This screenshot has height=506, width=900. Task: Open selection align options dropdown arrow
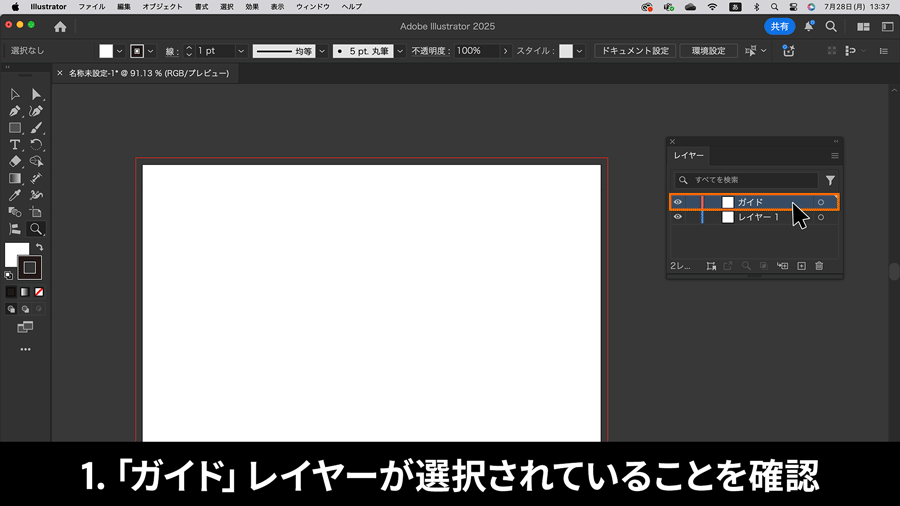click(763, 51)
